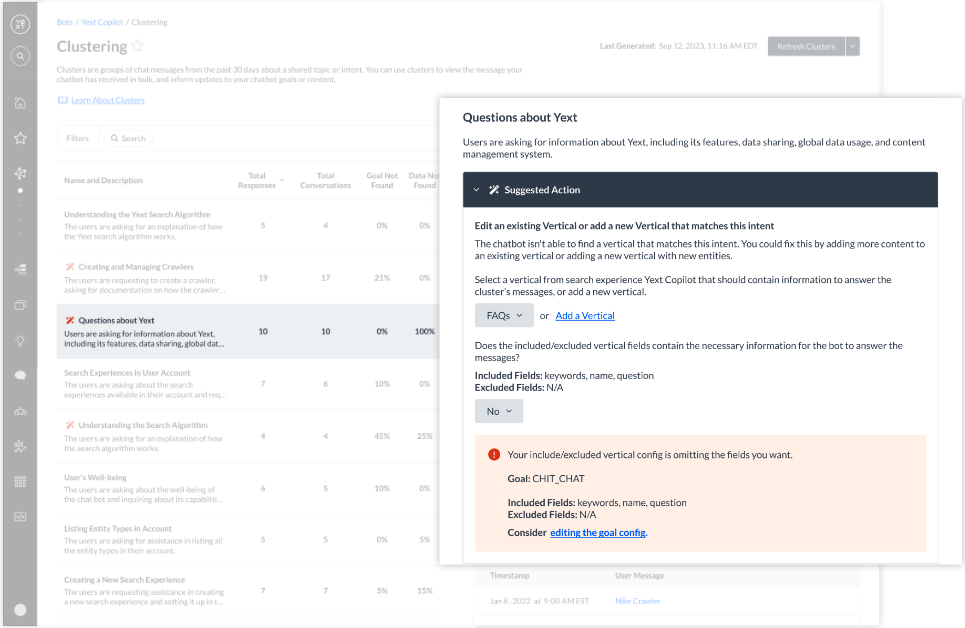Click the Filters button

[78, 138]
